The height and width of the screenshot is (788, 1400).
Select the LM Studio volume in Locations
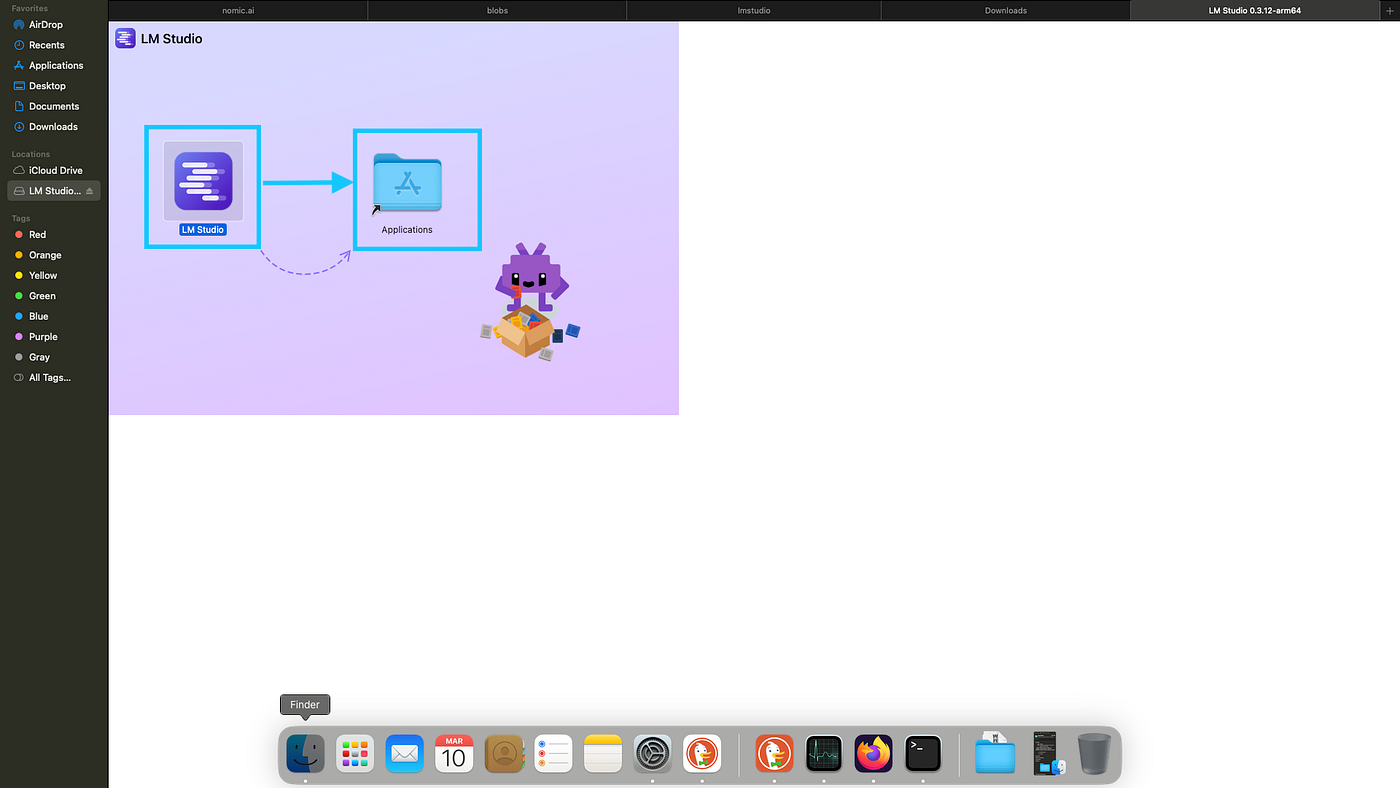pyautogui.click(x=54, y=191)
